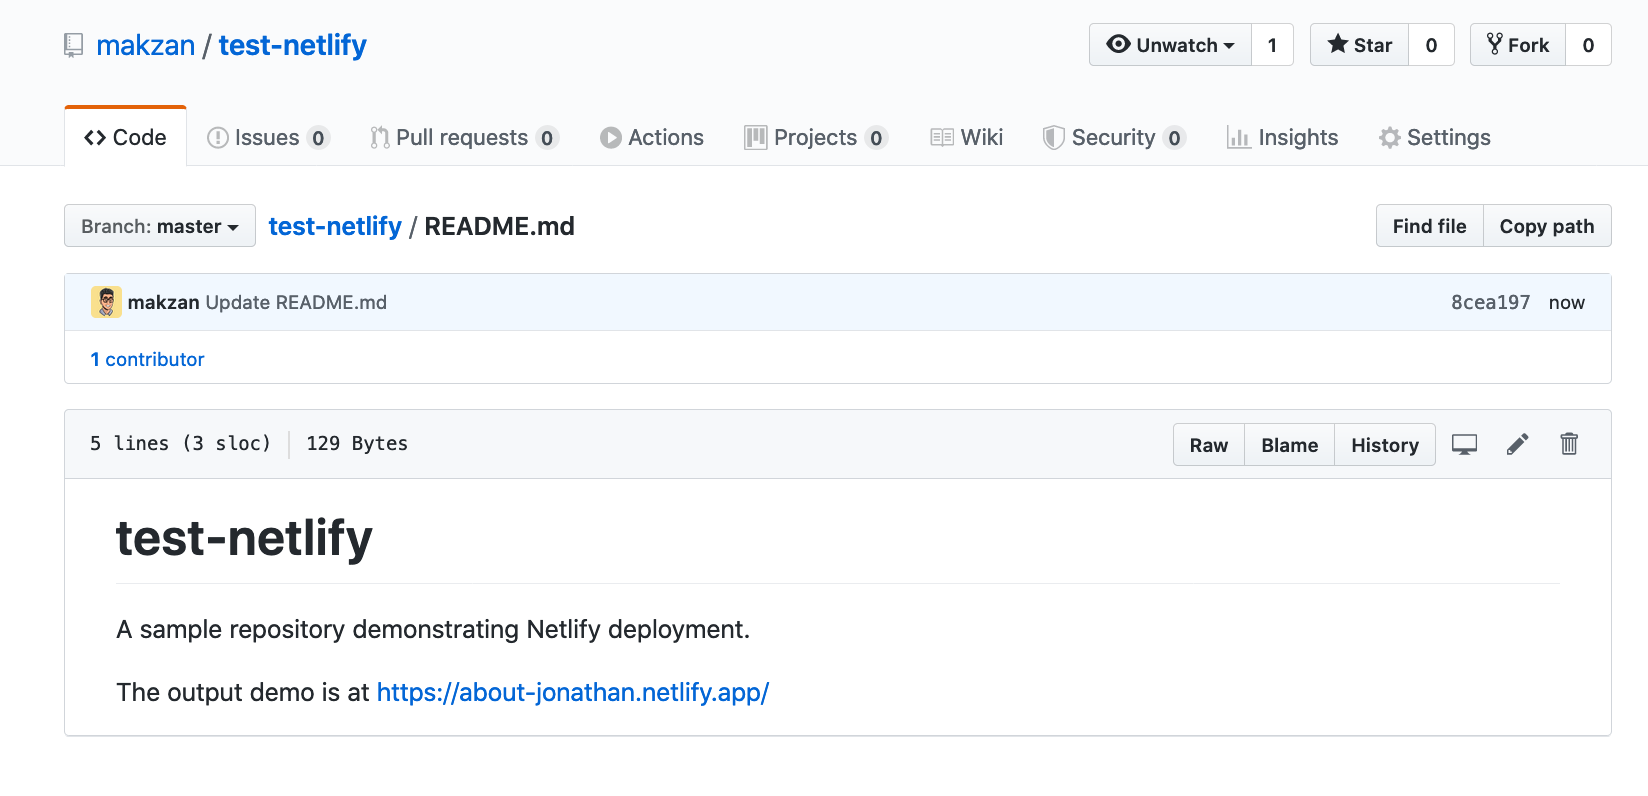Star the repository

(1360, 45)
